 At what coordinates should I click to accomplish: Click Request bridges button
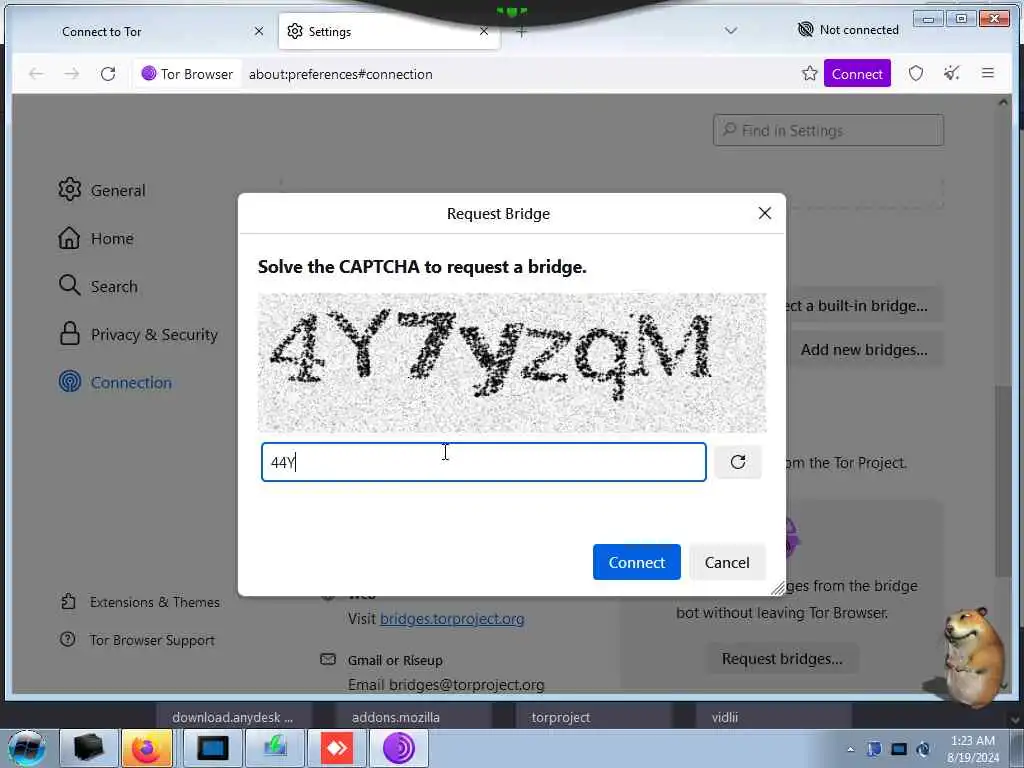coord(782,658)
